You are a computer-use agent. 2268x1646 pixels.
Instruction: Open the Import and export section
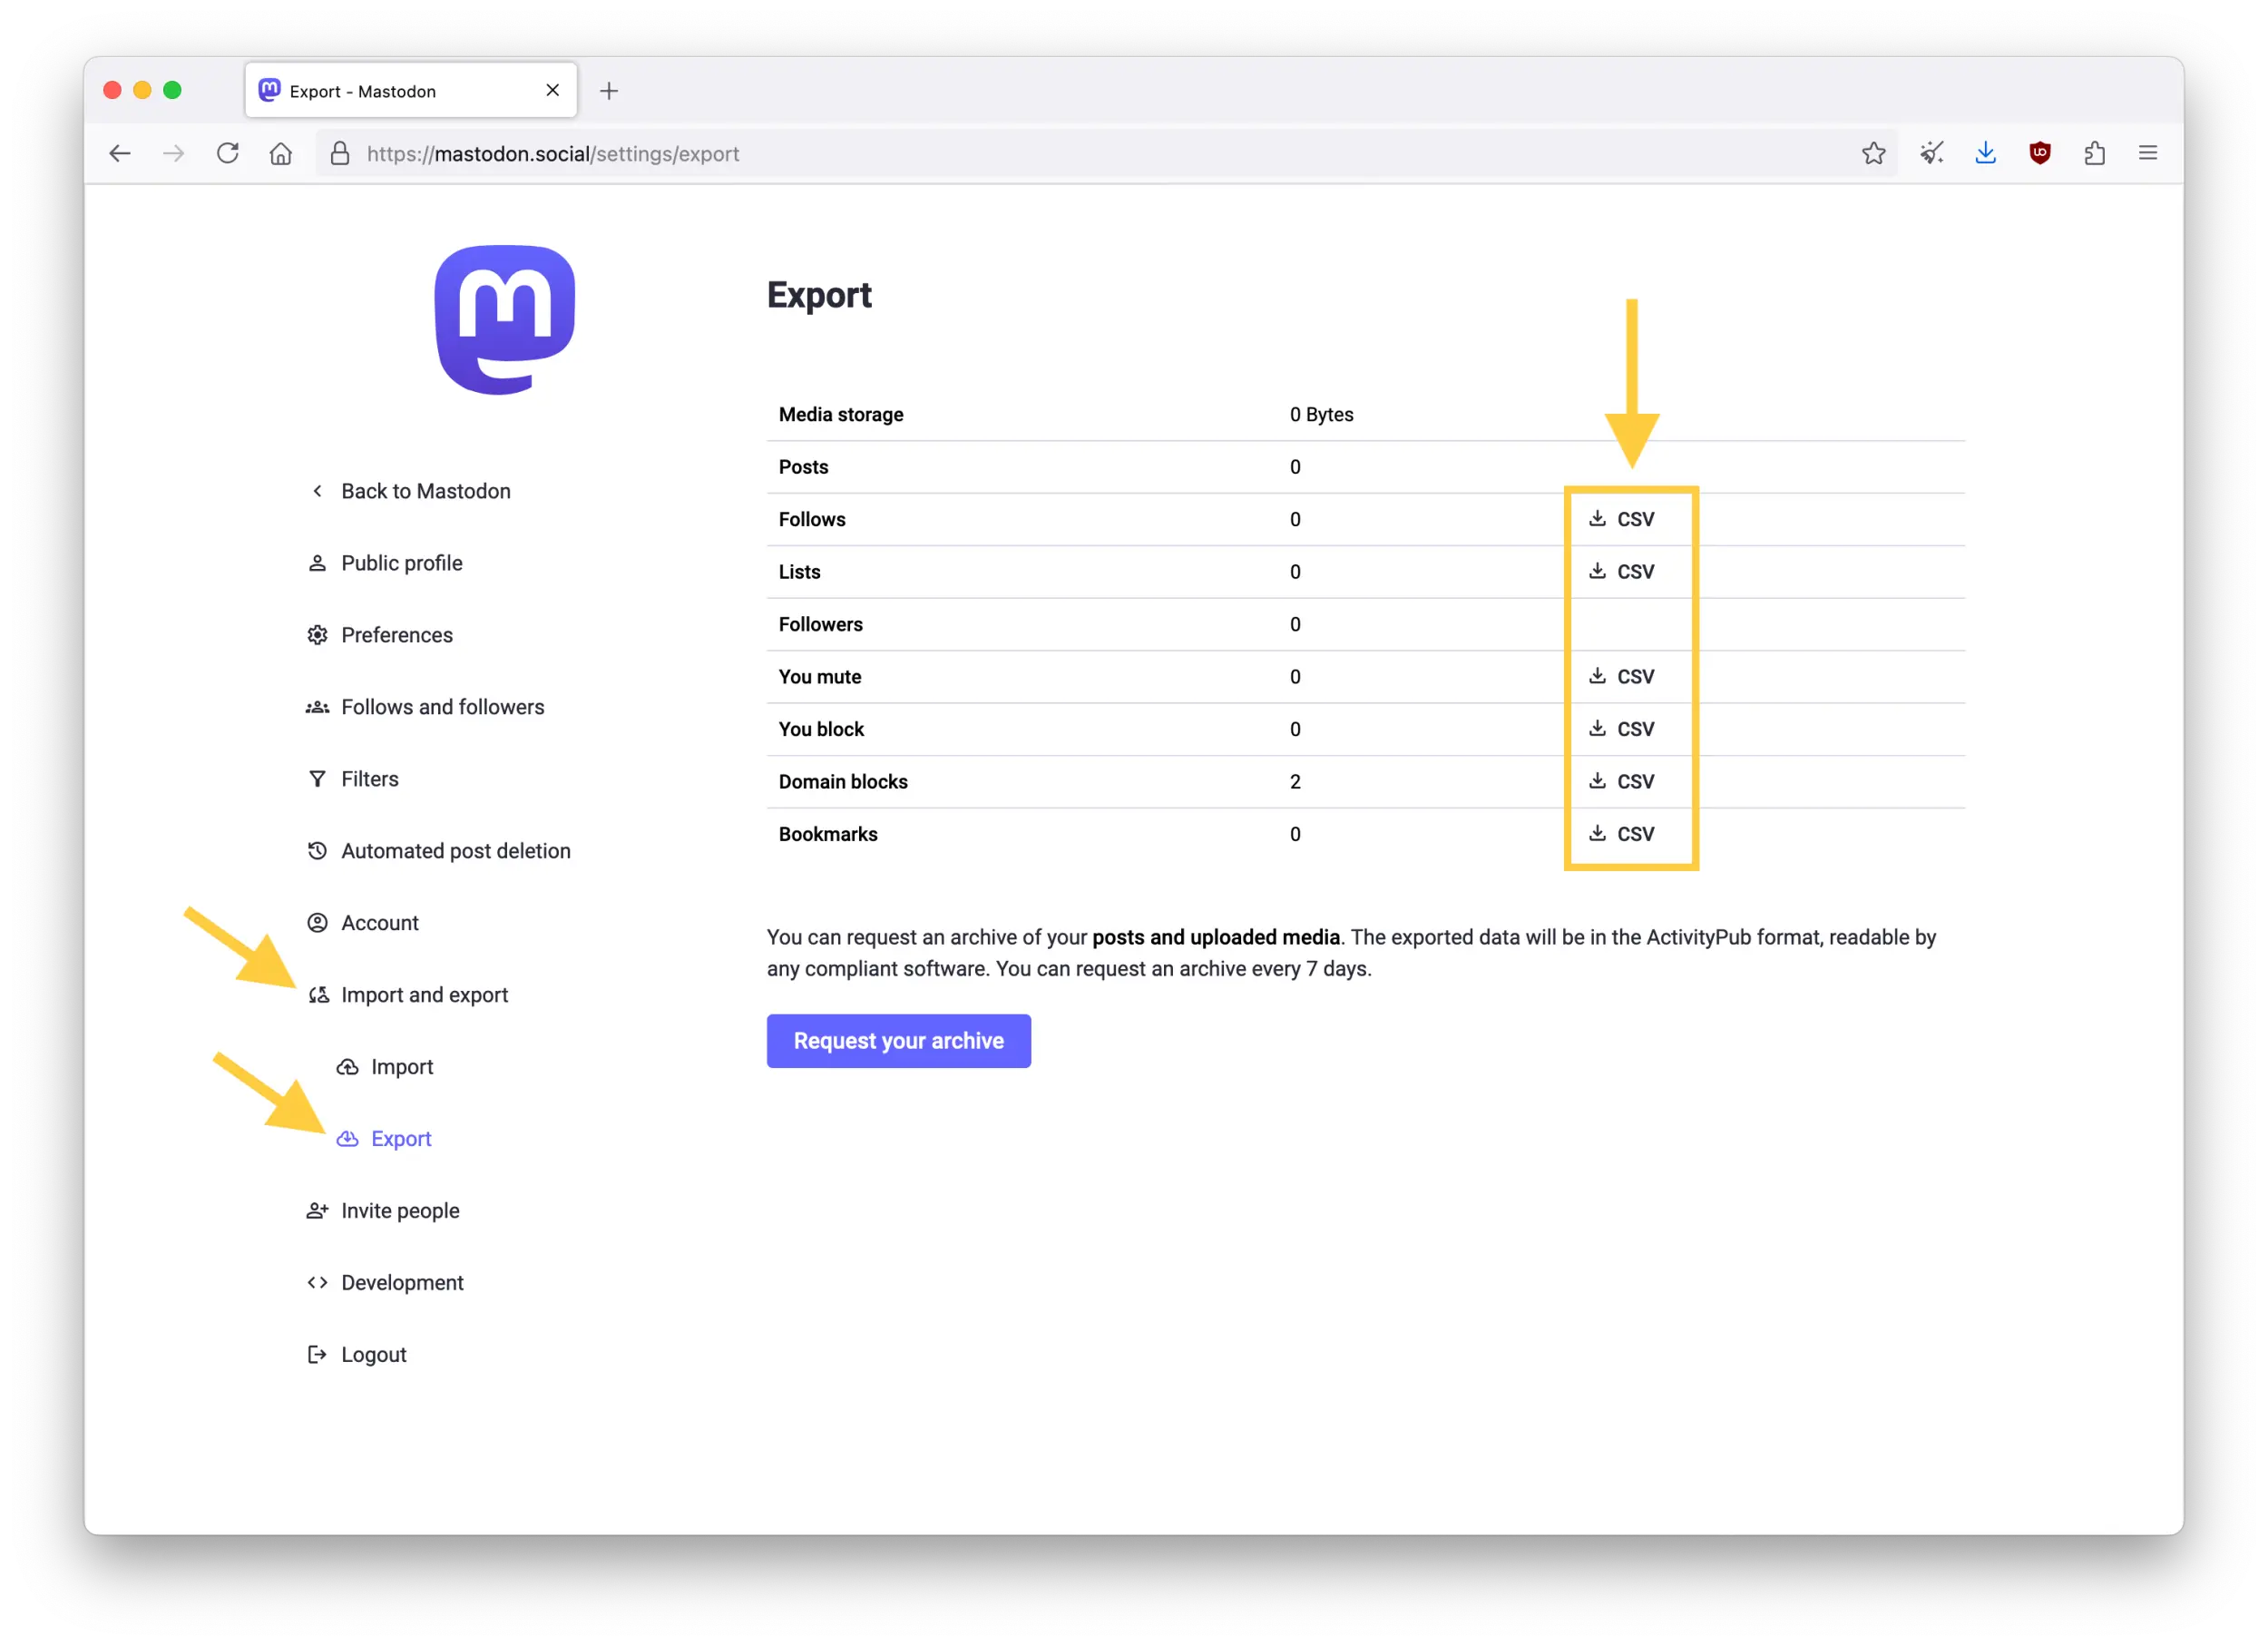pos(424,994)
